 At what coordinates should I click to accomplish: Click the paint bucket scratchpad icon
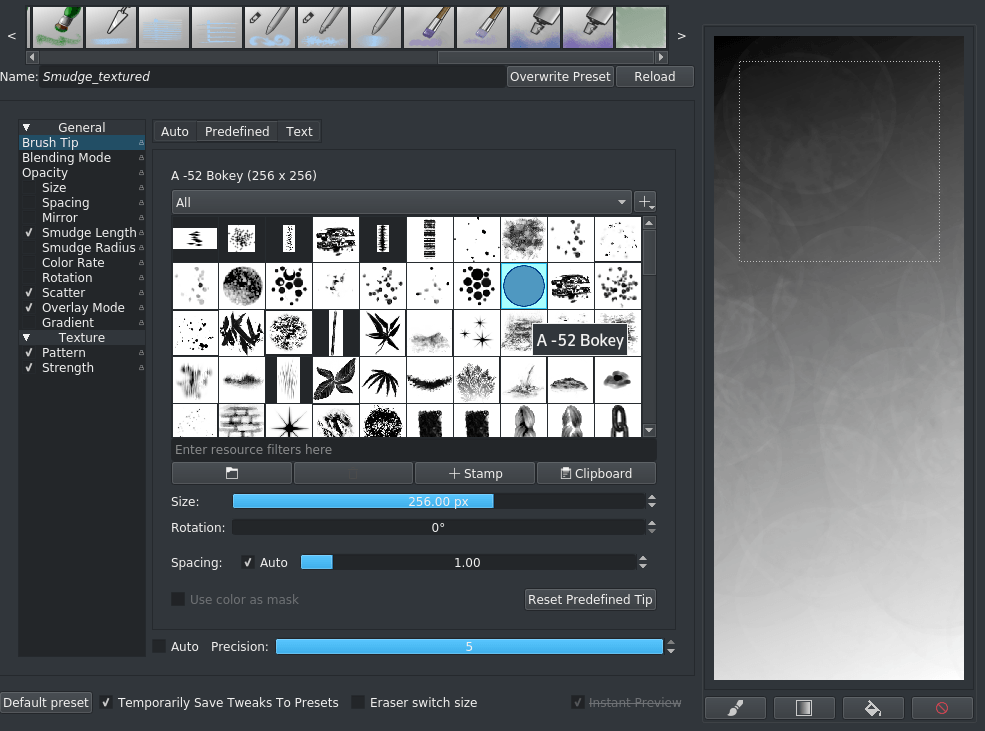point(873,708)
